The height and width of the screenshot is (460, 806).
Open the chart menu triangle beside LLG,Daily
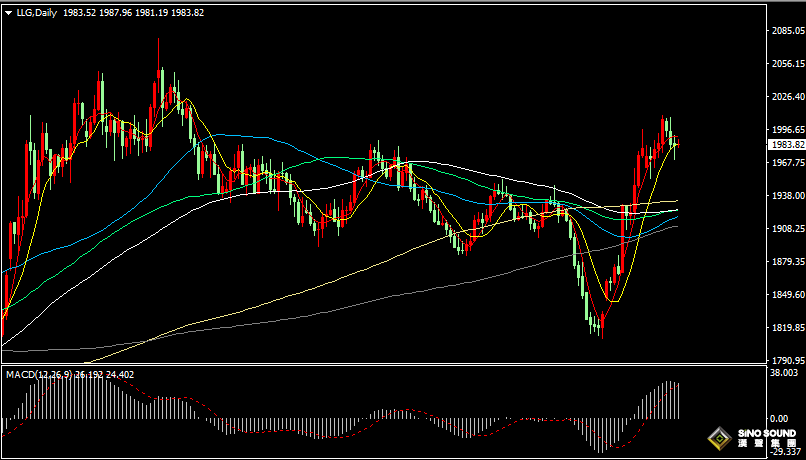coord(9,11)
